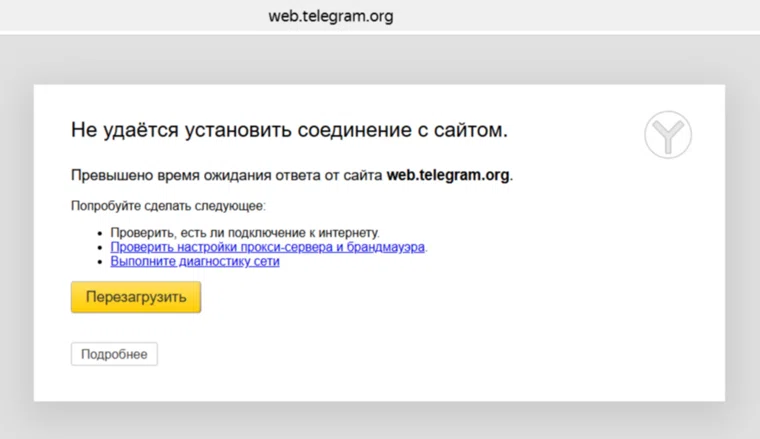
Task: Open the proxy and firewall settings link
Action: click(x=267, y=247)
